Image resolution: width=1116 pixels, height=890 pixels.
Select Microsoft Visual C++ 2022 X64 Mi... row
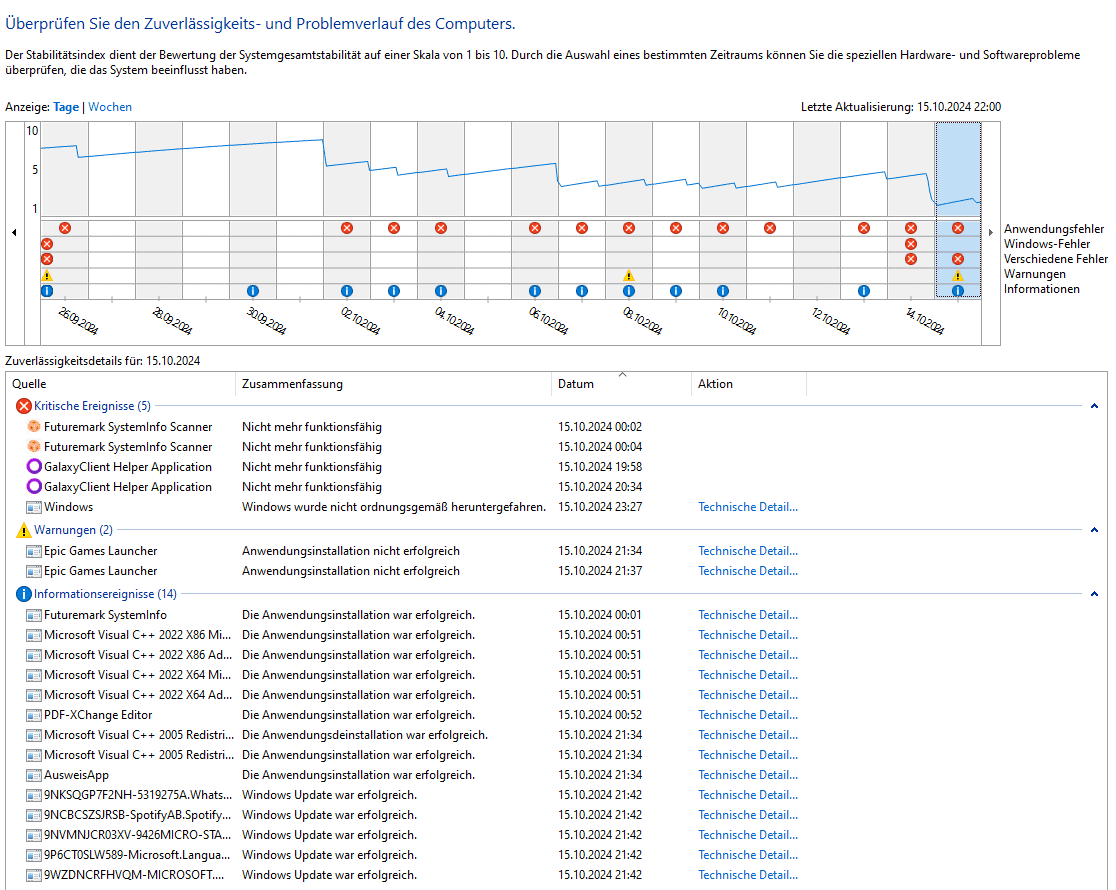coord(555,675)
